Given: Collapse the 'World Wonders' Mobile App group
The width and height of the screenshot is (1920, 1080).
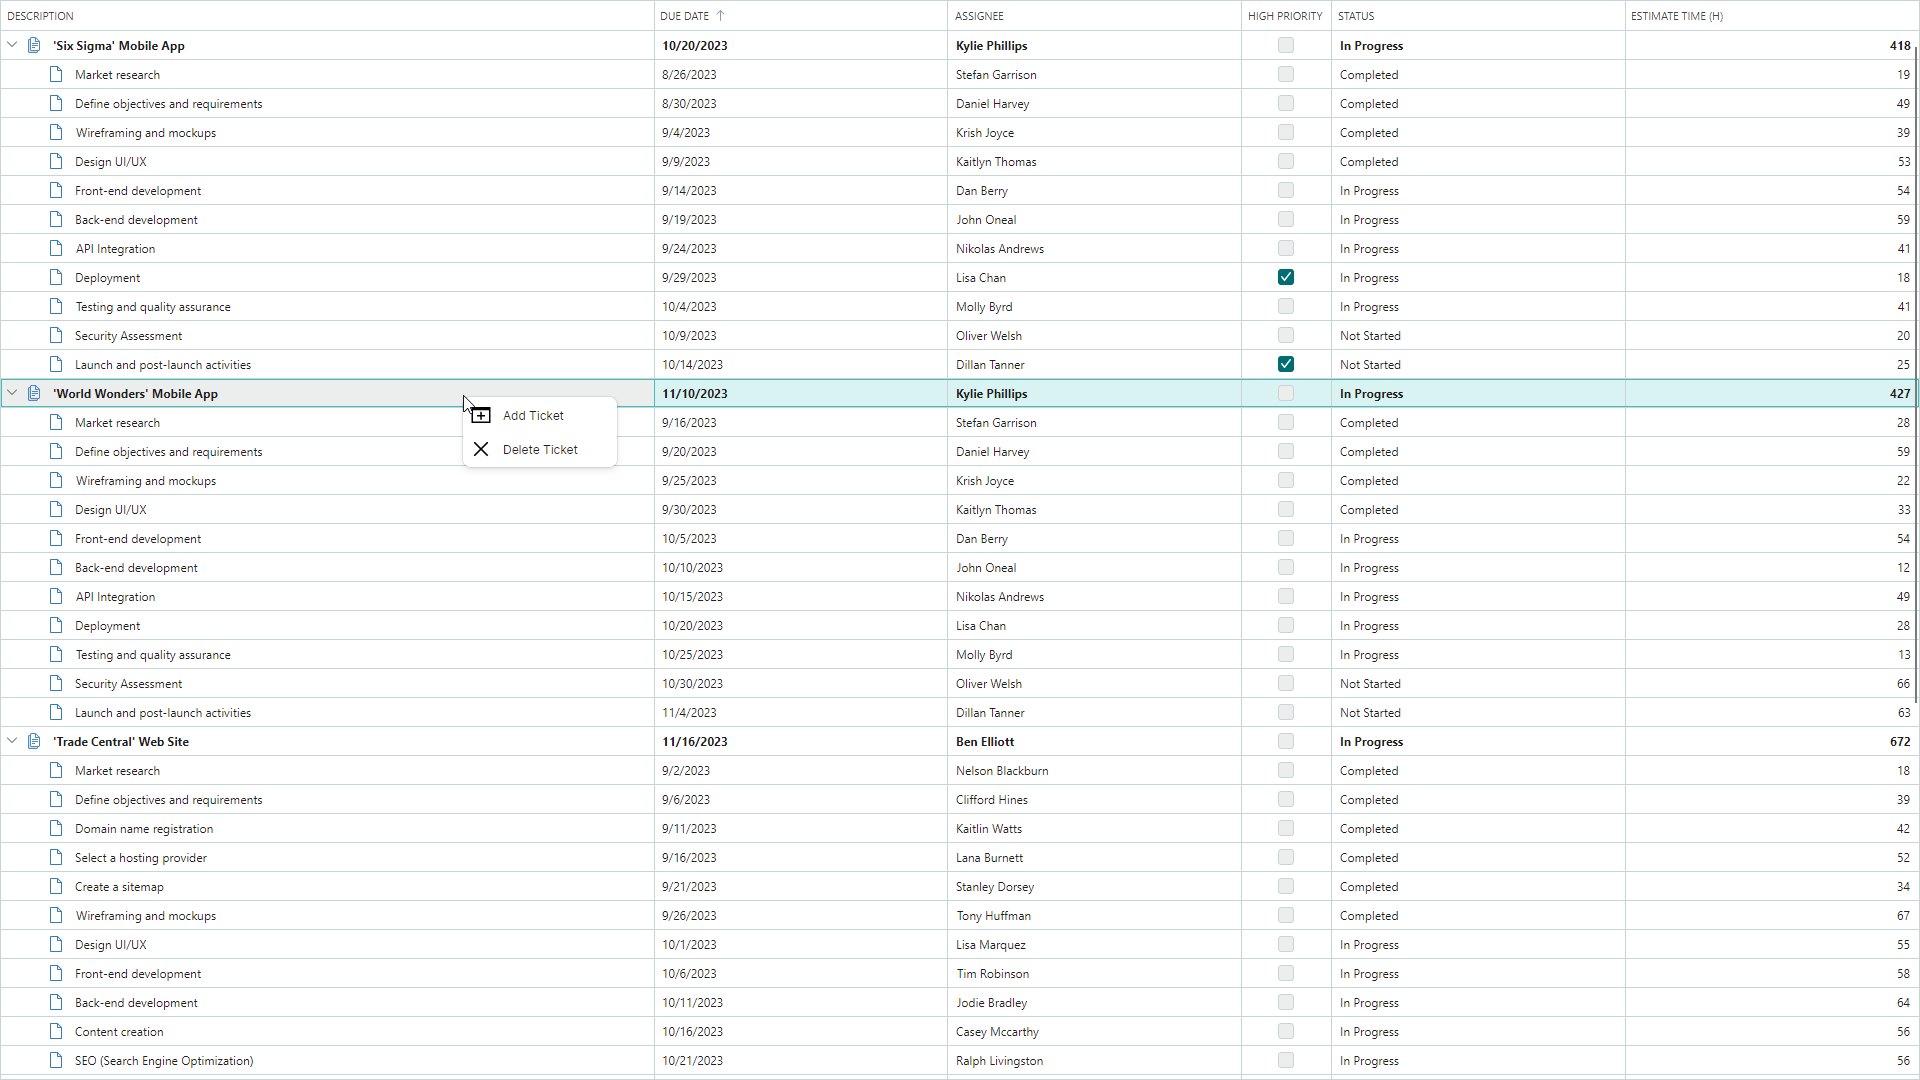Looking at the screenshot, I should point(12,394).
